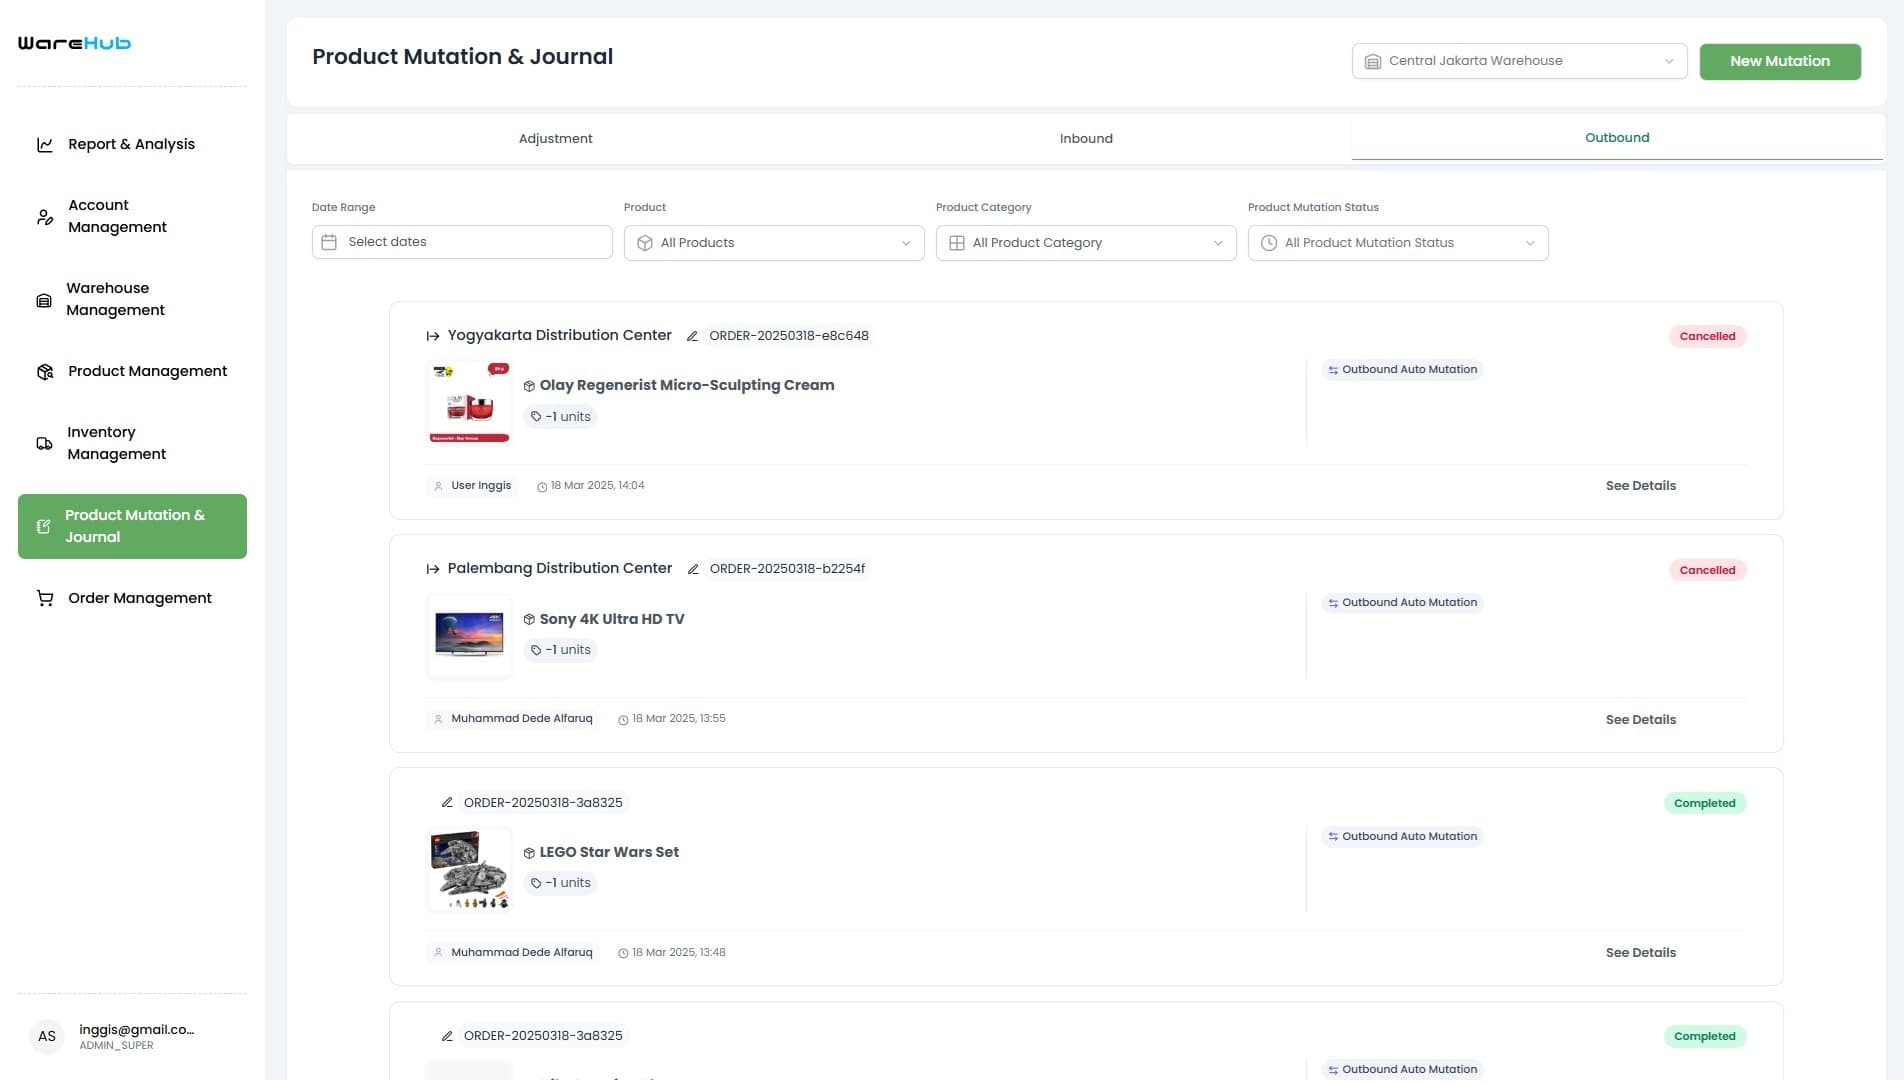Click the Account Management icon in sidebar
1904x1083 pixels.
pos(44,216)
